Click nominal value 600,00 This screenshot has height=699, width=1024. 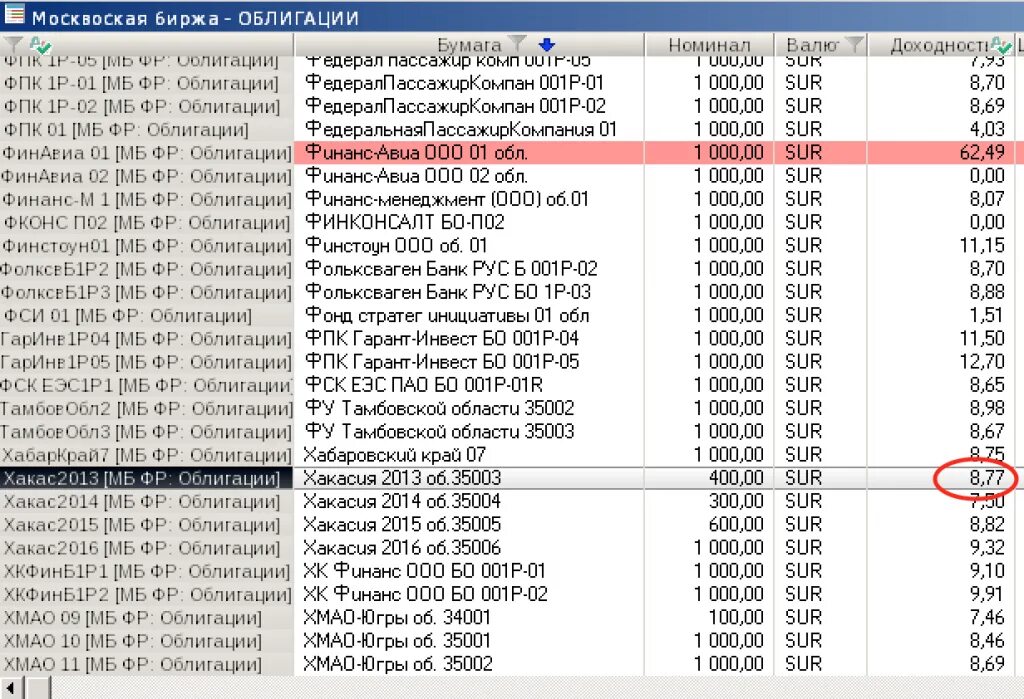tap(736, 525)
